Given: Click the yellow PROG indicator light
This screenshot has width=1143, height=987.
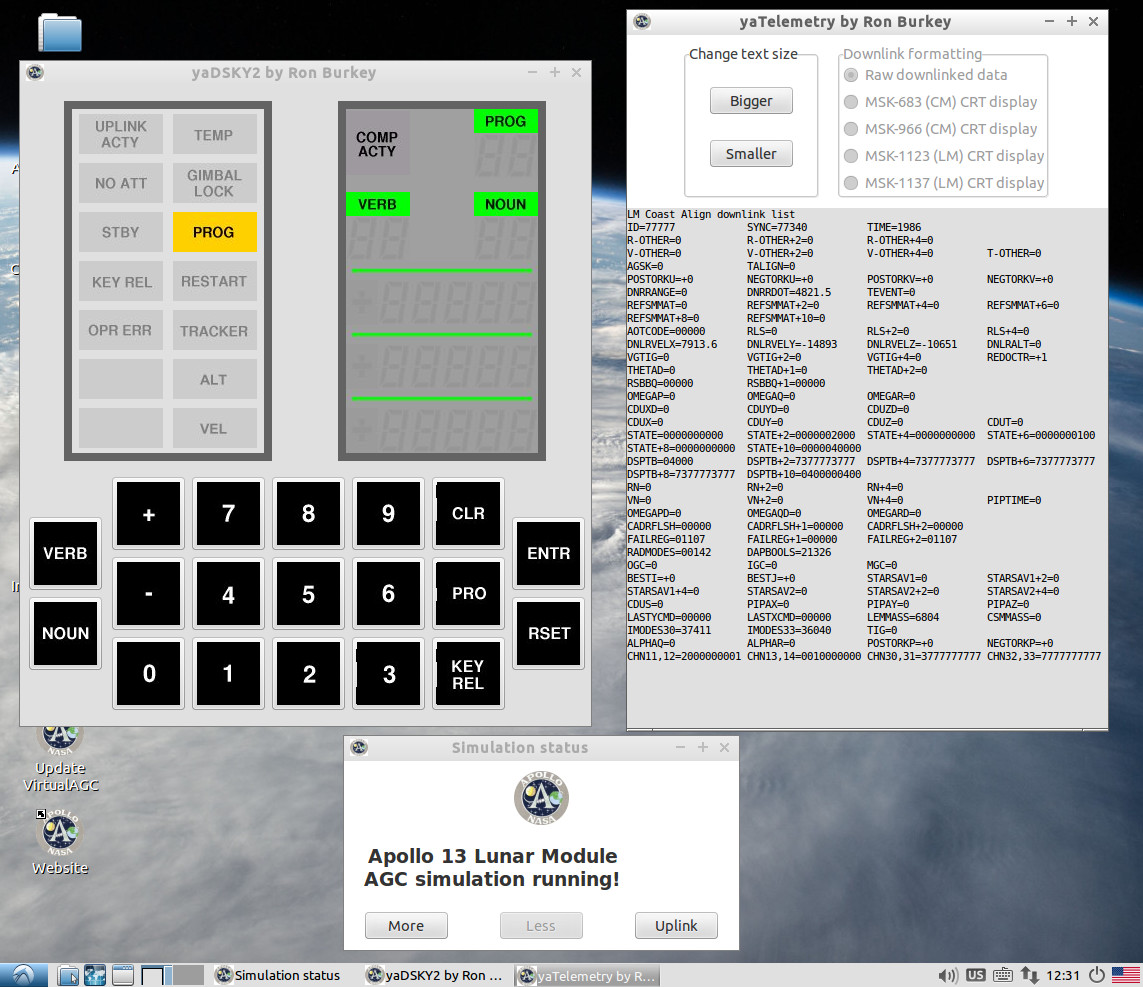Looking at the screenshot, I should [214, 232].
